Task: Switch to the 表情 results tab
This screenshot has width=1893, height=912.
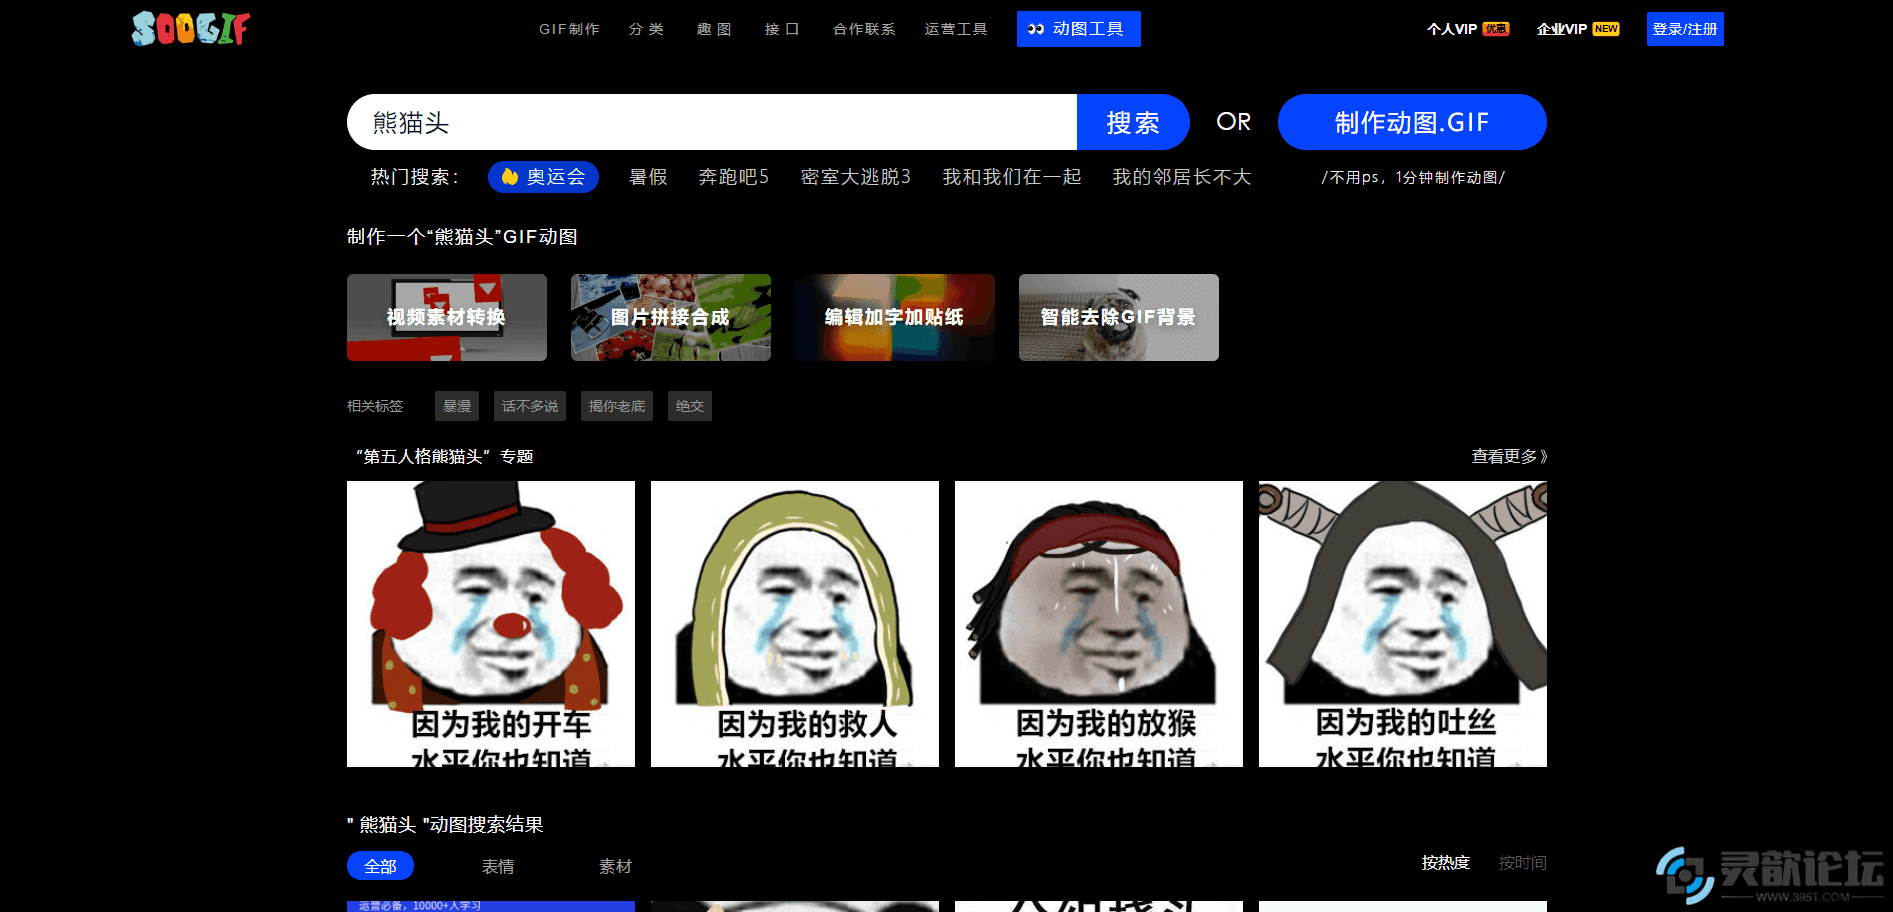Action: pos(498,866)
